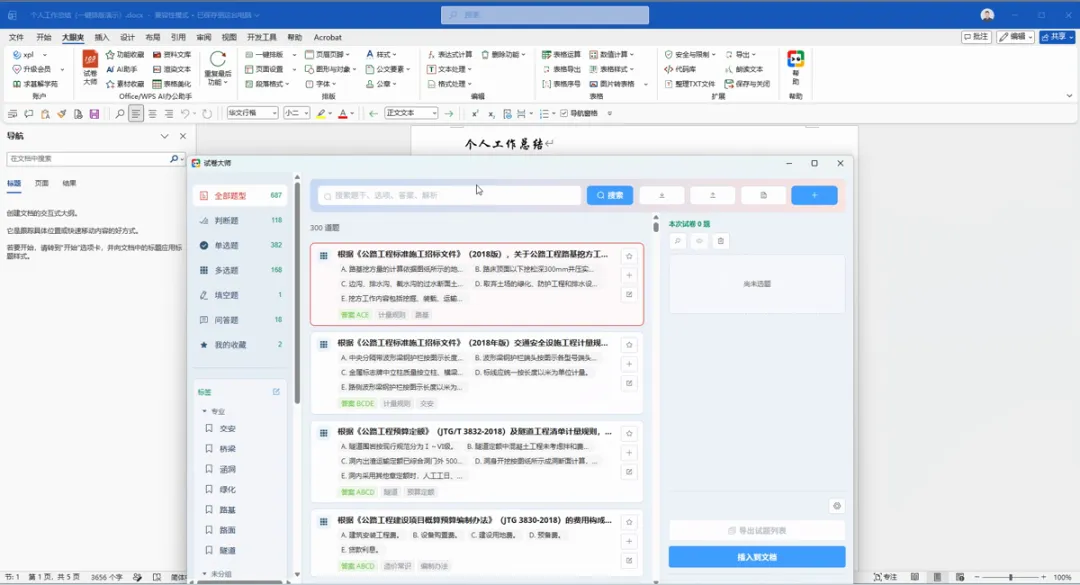This screenshot has width=1080, height=585.
Task: Open 资料文库 library
Action: coord(172,54)
